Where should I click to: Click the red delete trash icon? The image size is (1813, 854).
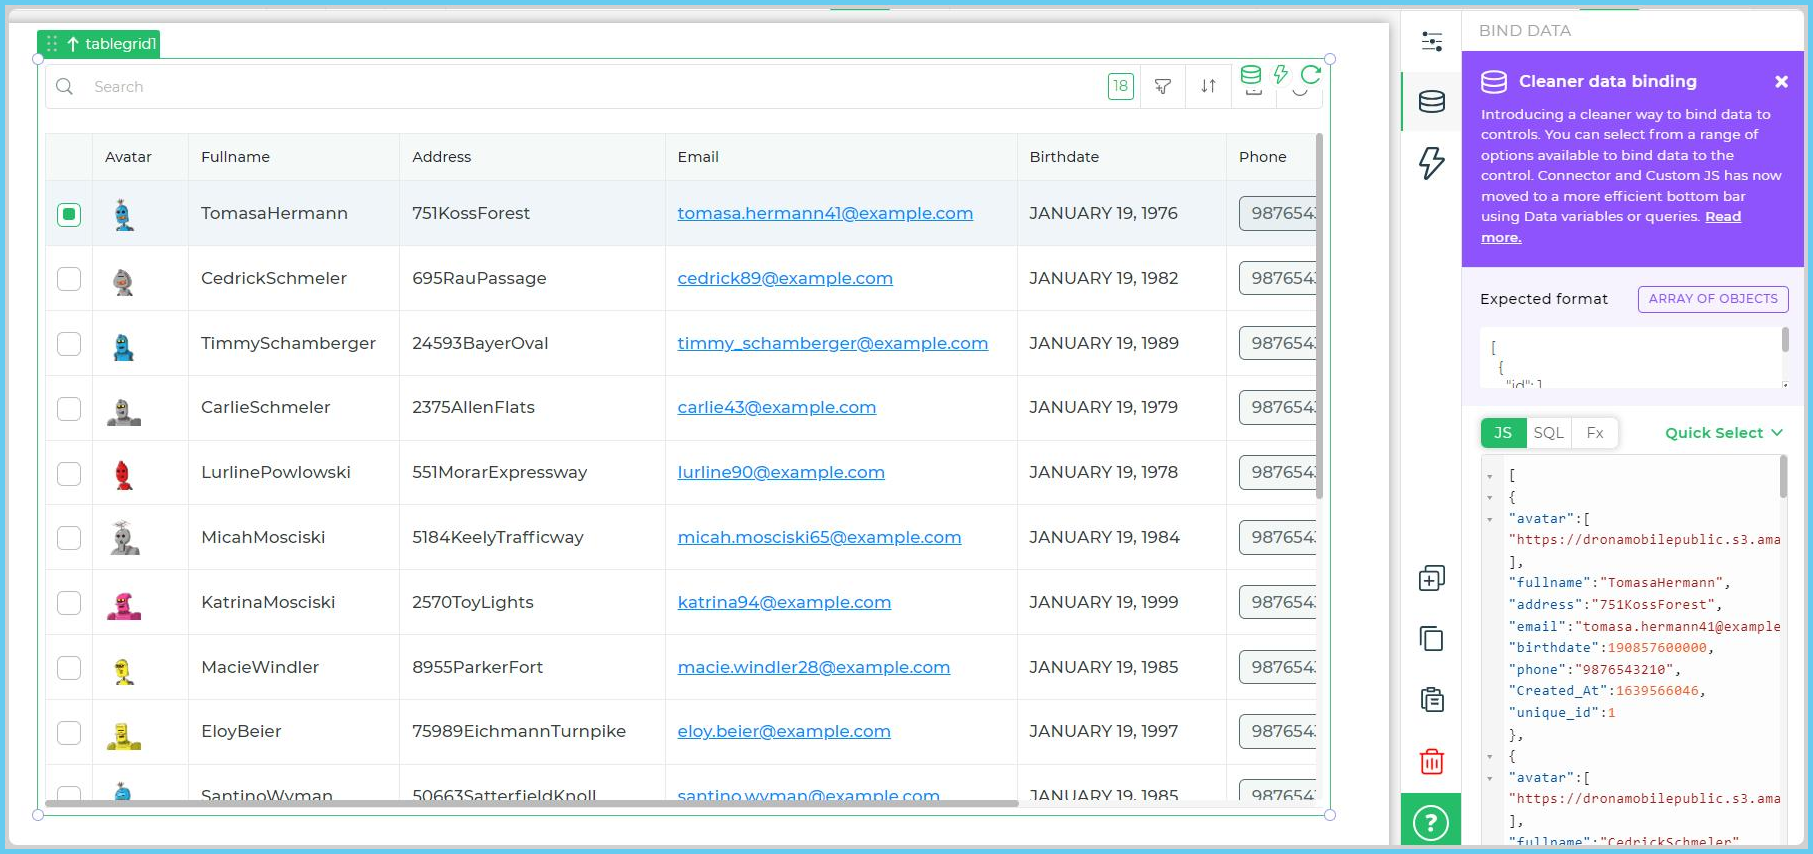coord(1431,761)
